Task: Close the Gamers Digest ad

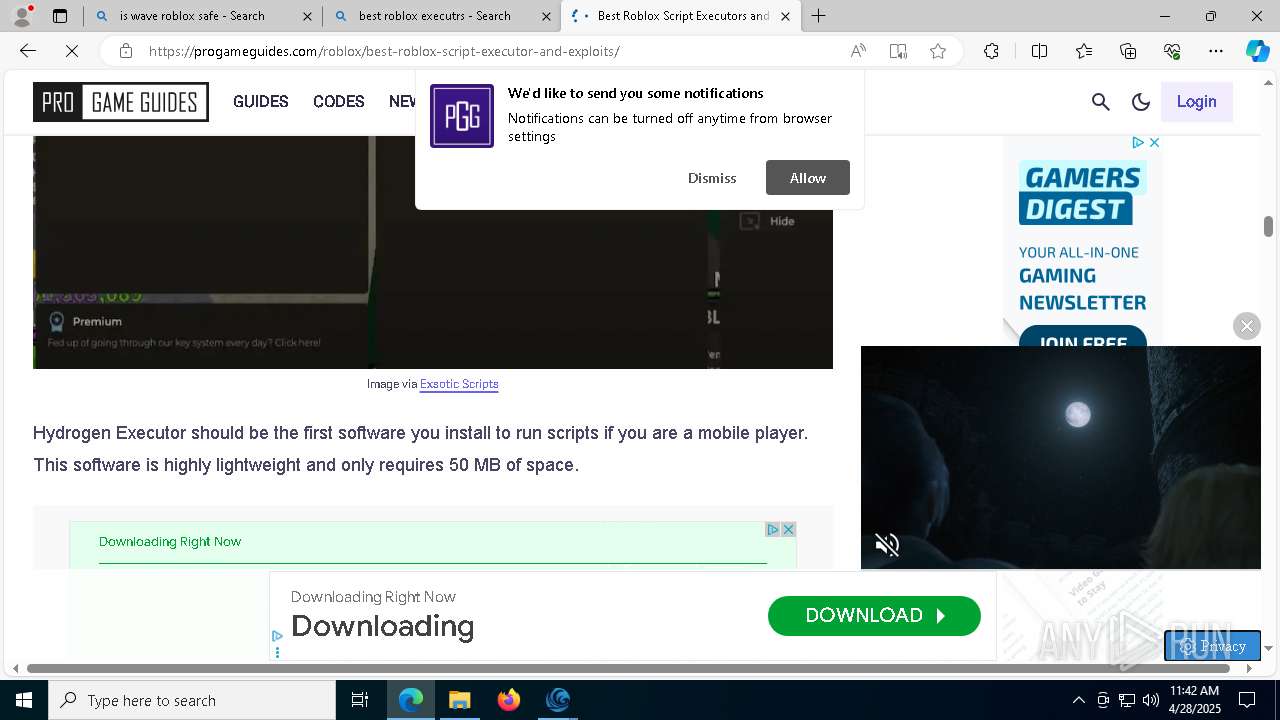Action: point(1154,143)
